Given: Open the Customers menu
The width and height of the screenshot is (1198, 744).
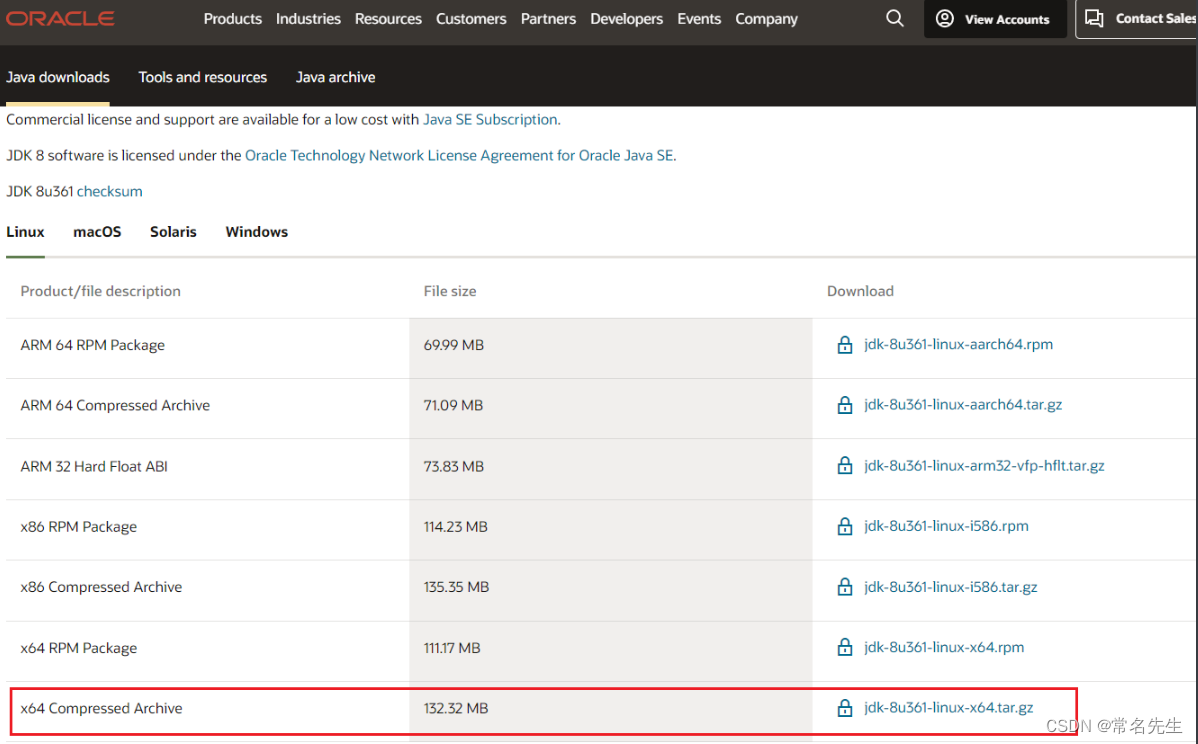Looking at the screenshot, I should click(471, 18).
